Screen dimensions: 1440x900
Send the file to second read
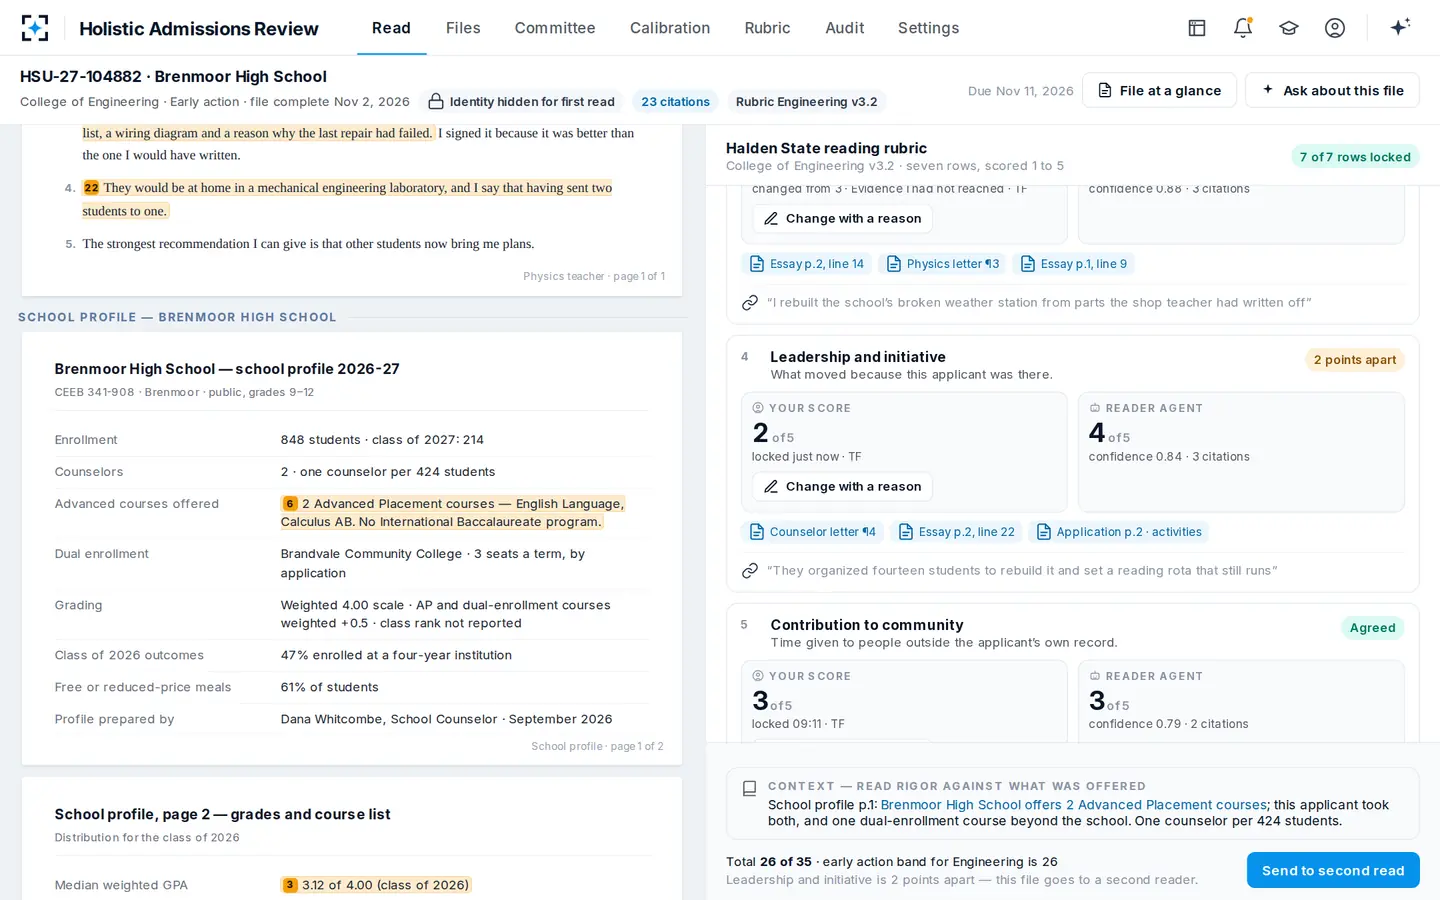tap(1333, 870)
